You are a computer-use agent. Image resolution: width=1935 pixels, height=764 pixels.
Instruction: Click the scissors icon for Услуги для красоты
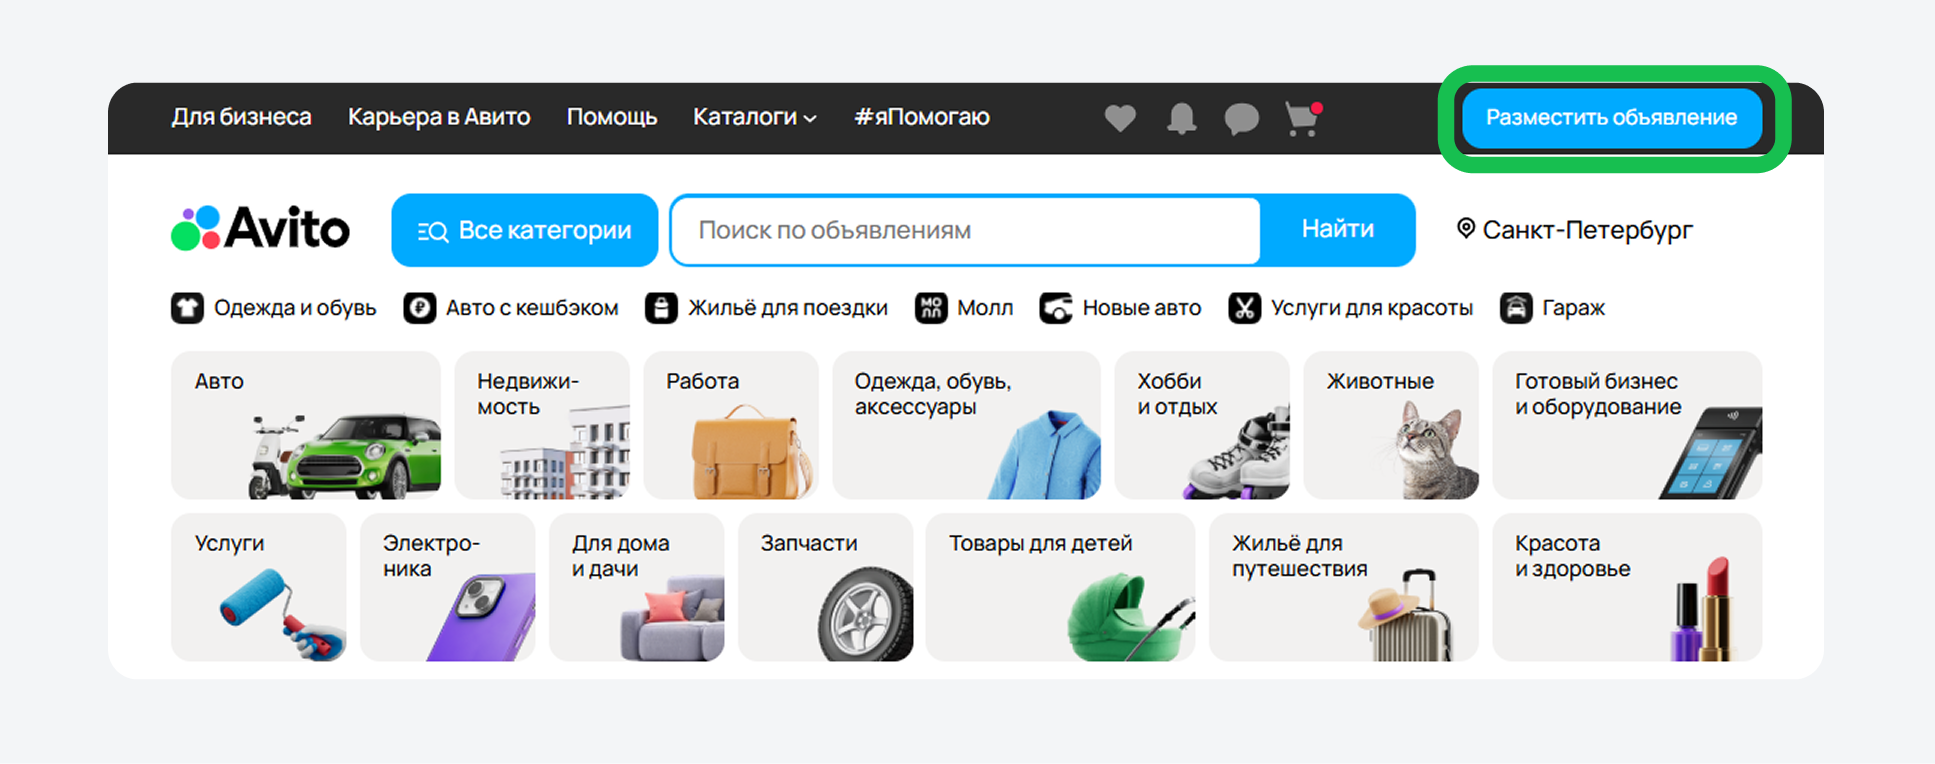coord(1245,308)
